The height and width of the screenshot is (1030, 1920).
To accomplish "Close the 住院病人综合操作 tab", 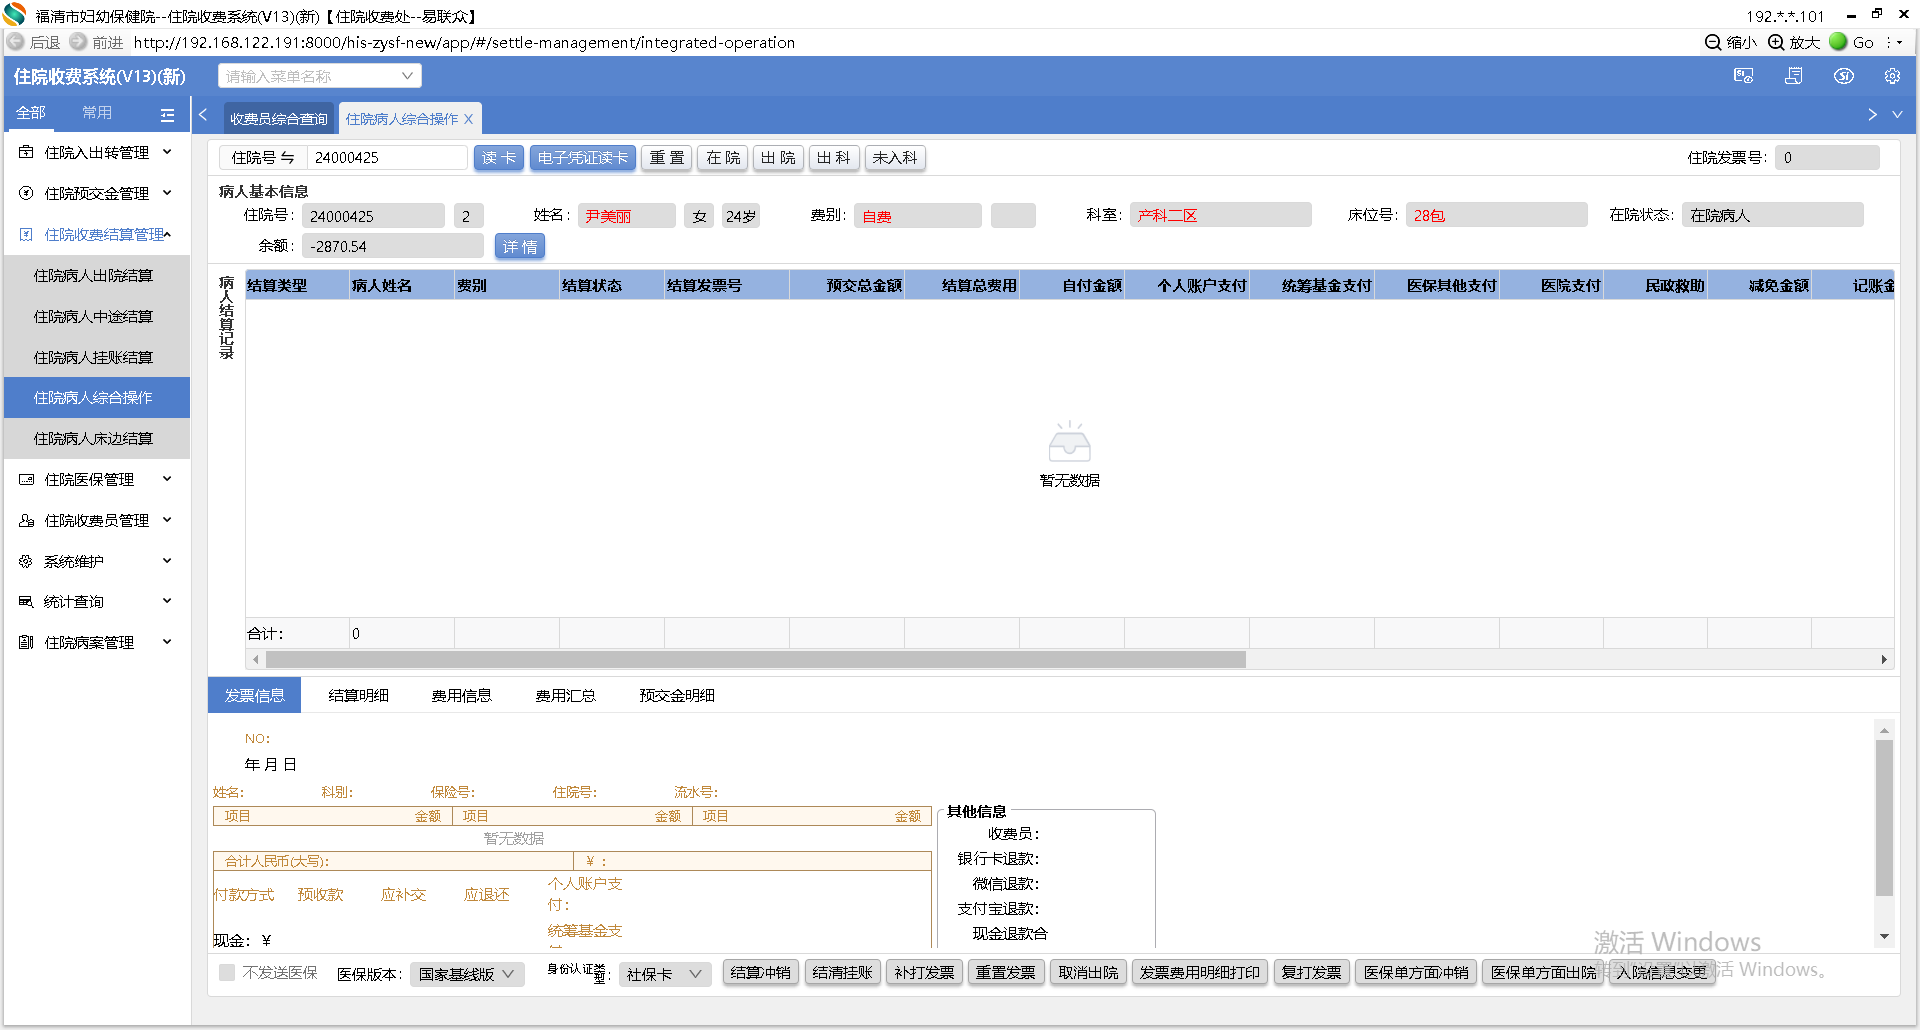I will coord(468,119).
